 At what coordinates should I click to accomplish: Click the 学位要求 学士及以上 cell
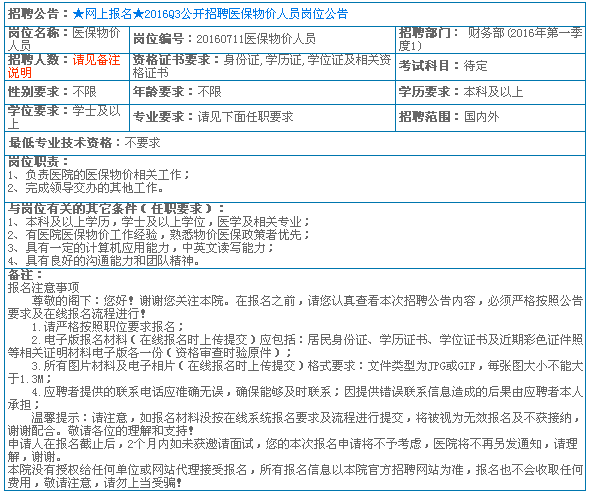[67, 118]
